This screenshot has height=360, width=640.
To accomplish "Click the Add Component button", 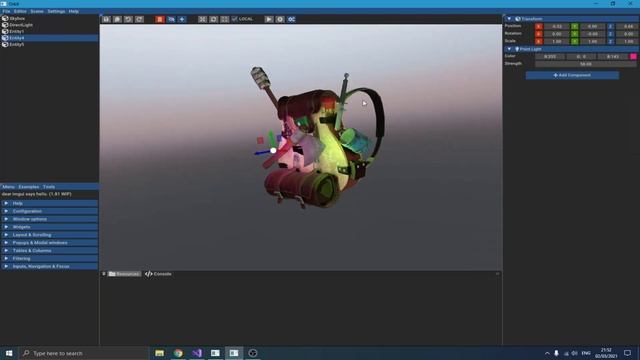I will pos(572,75).
